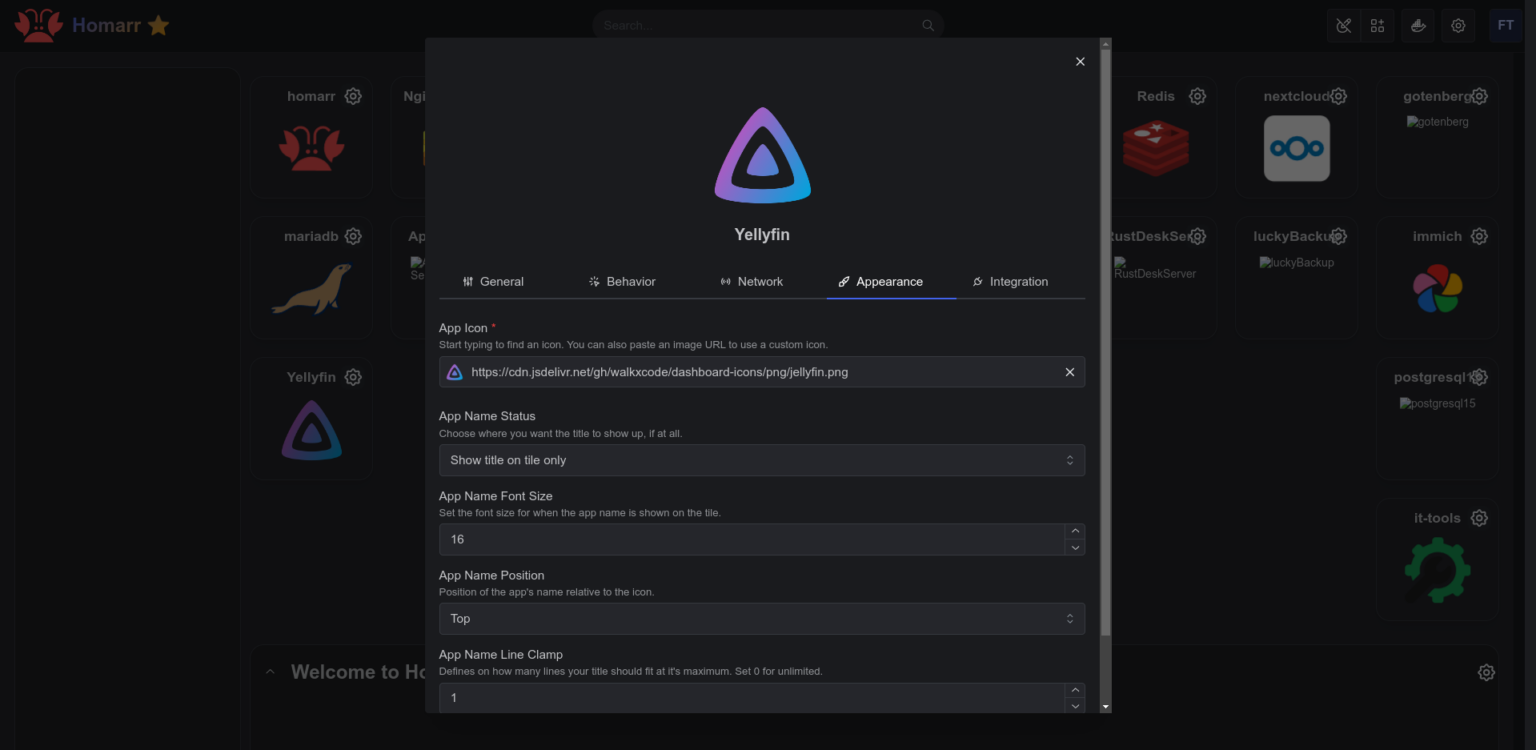Click the immich pinwheel icon on its tile
This screenshot has height=750, width=1536.
point(1438,289)
